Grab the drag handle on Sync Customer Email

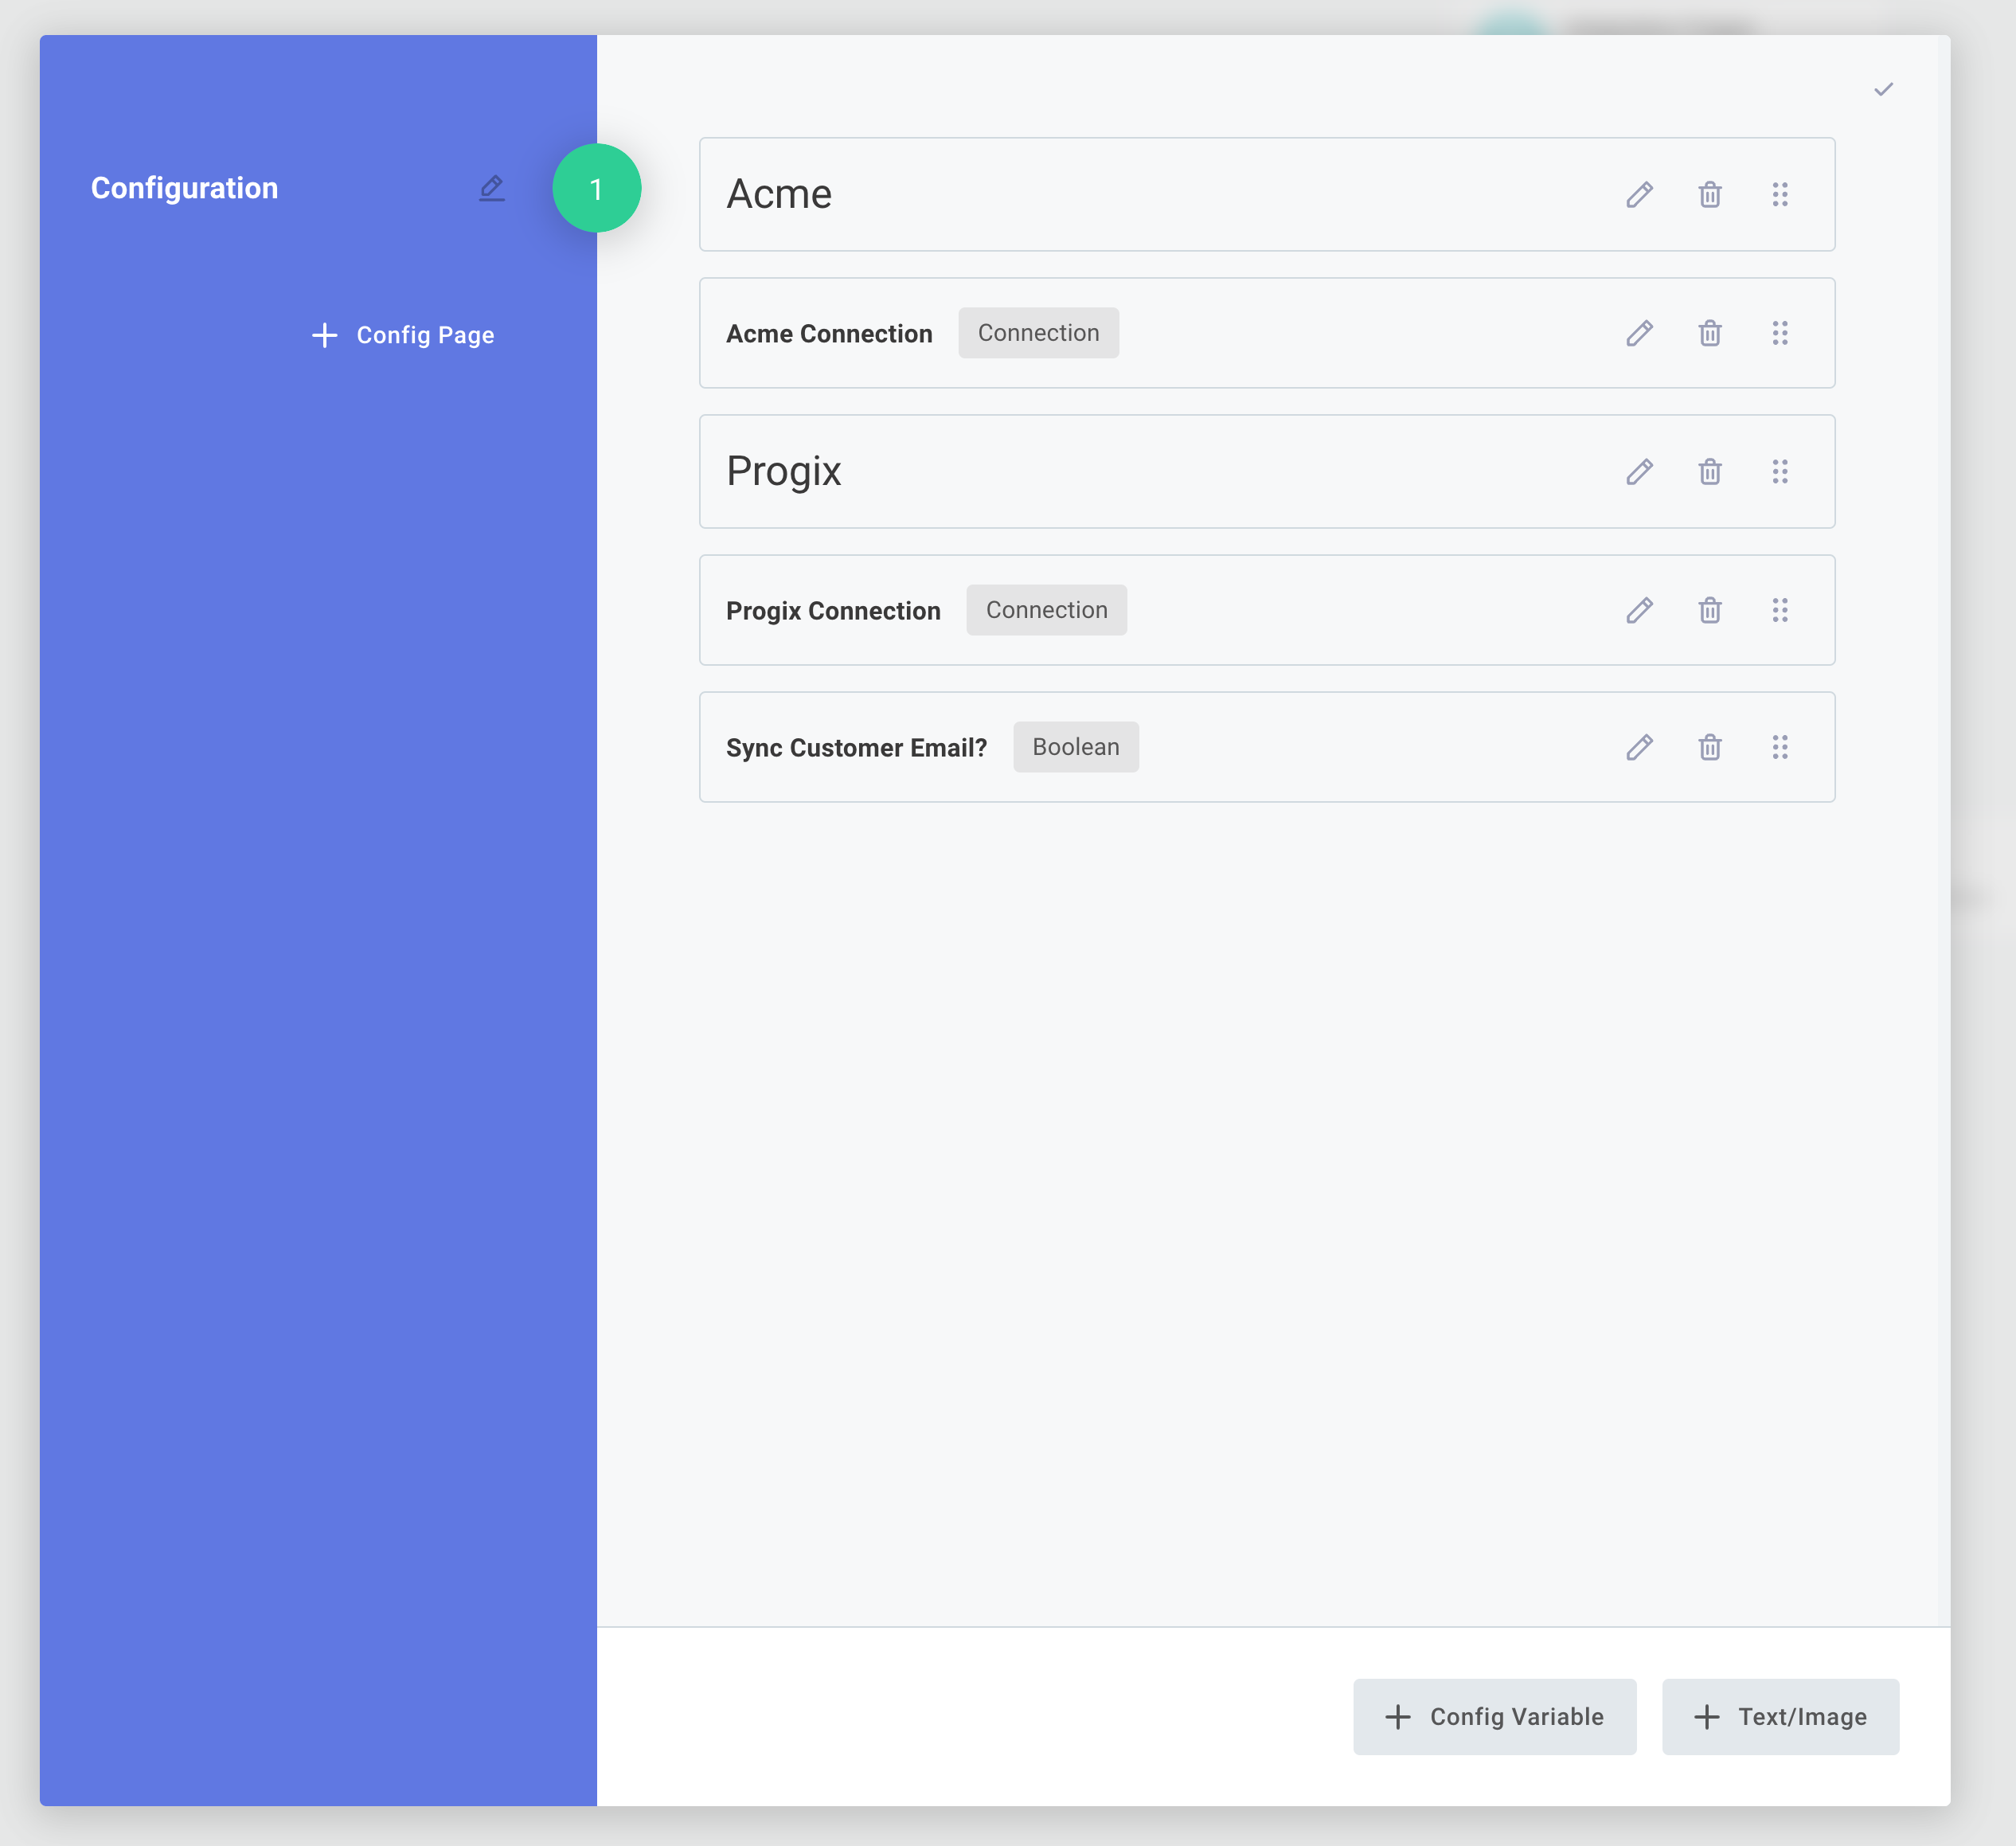pyautogui.click(x=1781, y=747)
